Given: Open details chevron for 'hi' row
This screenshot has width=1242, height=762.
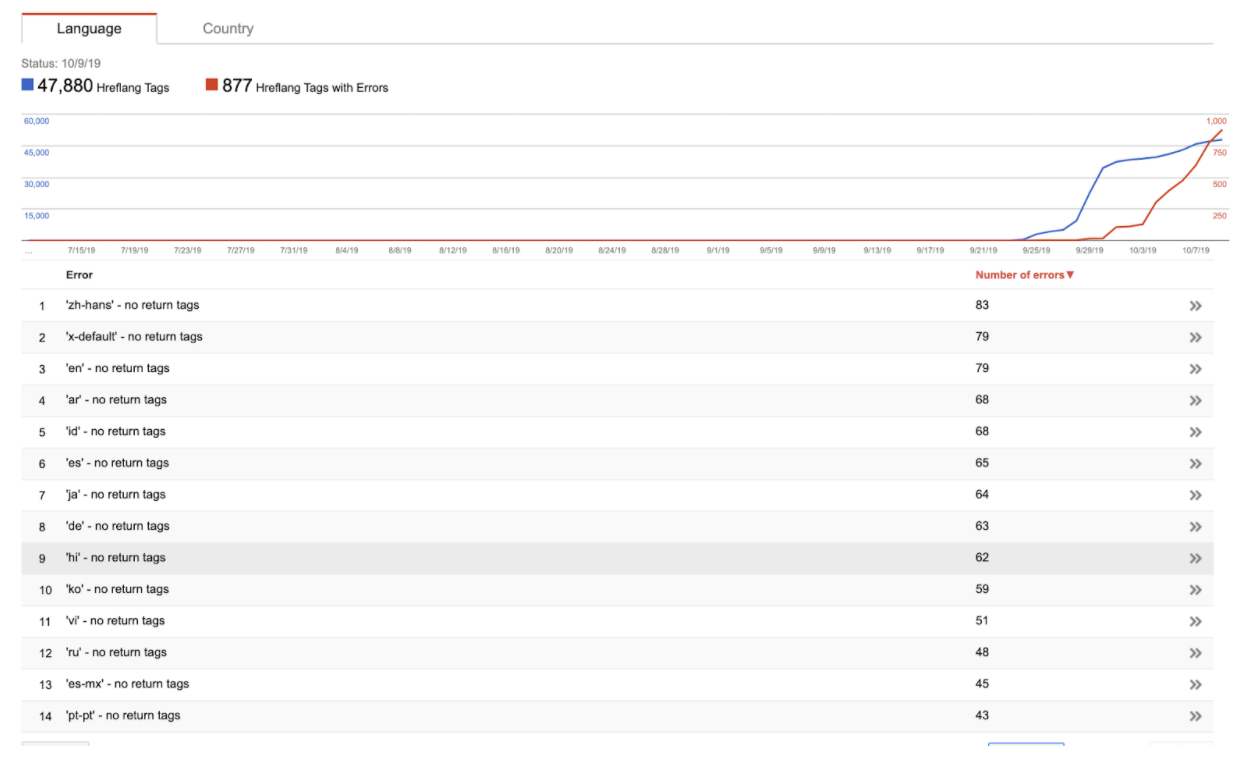Looking at the screenshot, I should tap(1195, 558).
